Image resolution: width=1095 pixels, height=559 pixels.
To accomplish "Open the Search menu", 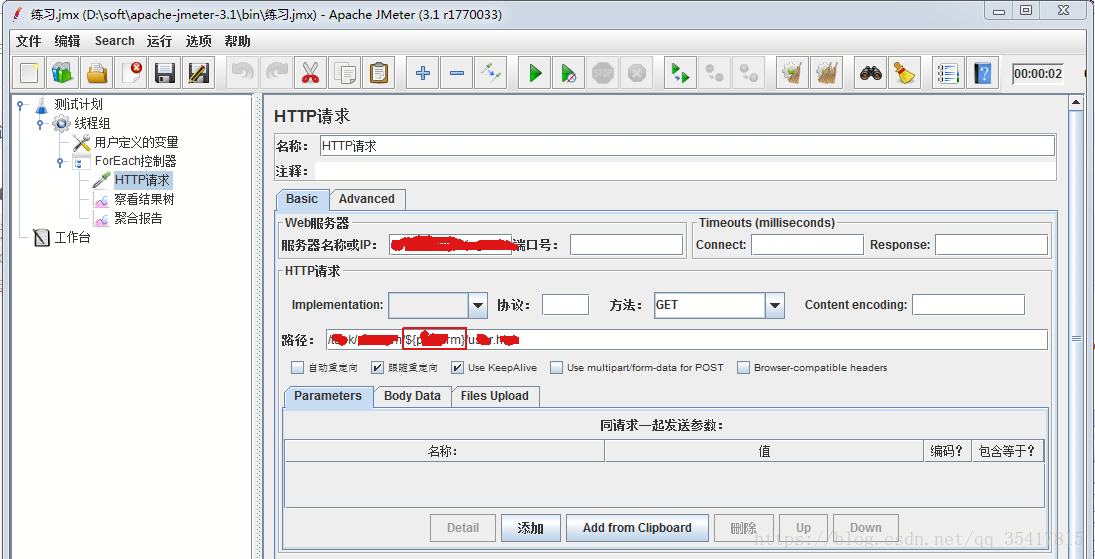I will [x=115, y=41].
